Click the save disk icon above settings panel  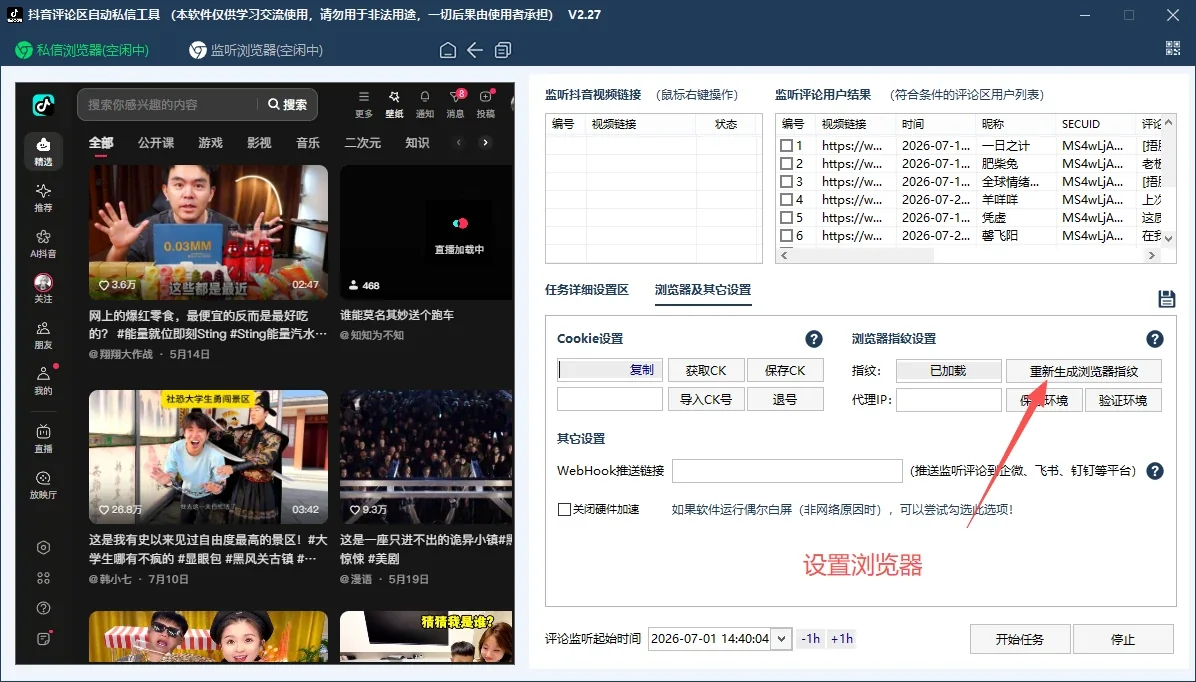[x=1166, y=299]
